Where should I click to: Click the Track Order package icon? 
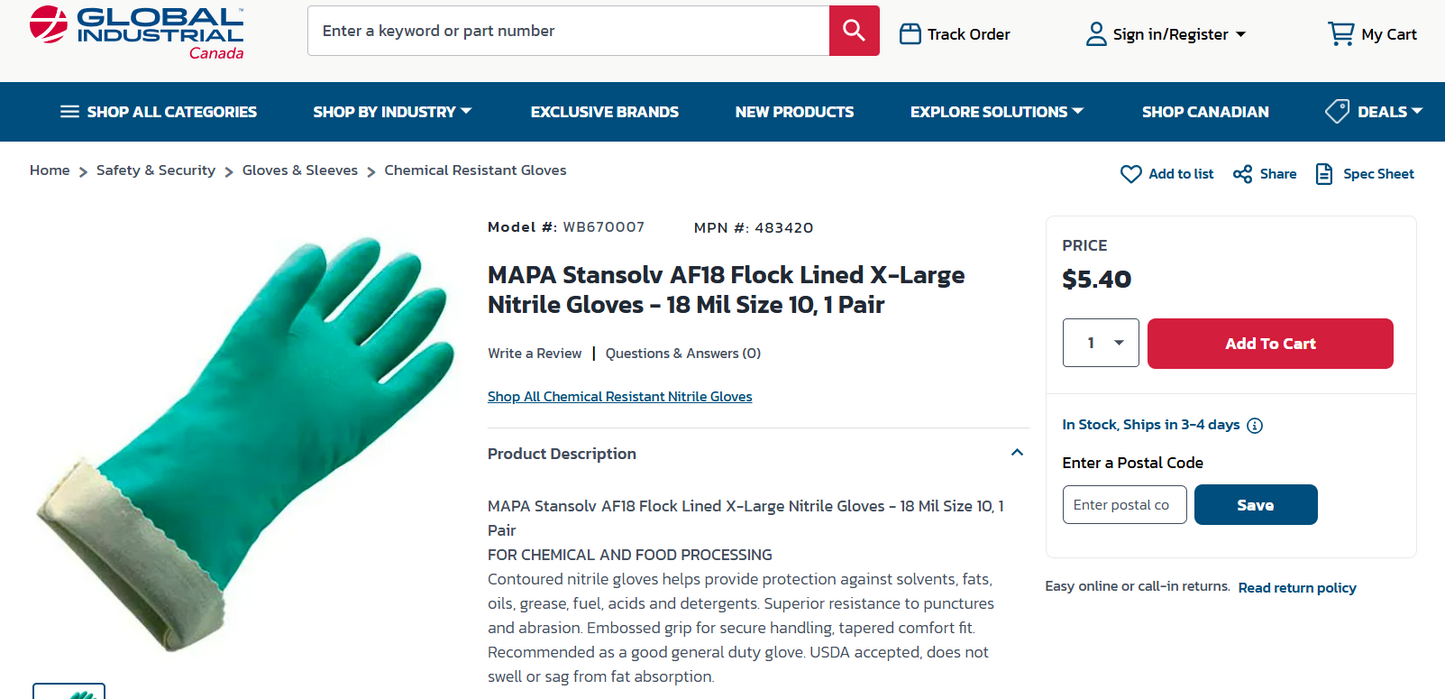tap(910, 33)
